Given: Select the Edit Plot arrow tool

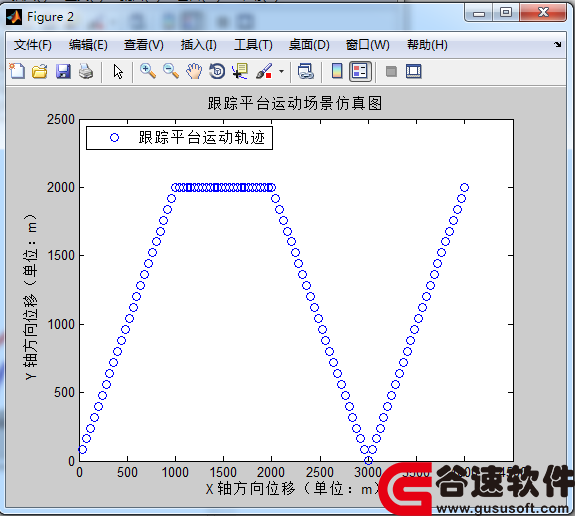Looking at the screenshot, I should point(118,71).
